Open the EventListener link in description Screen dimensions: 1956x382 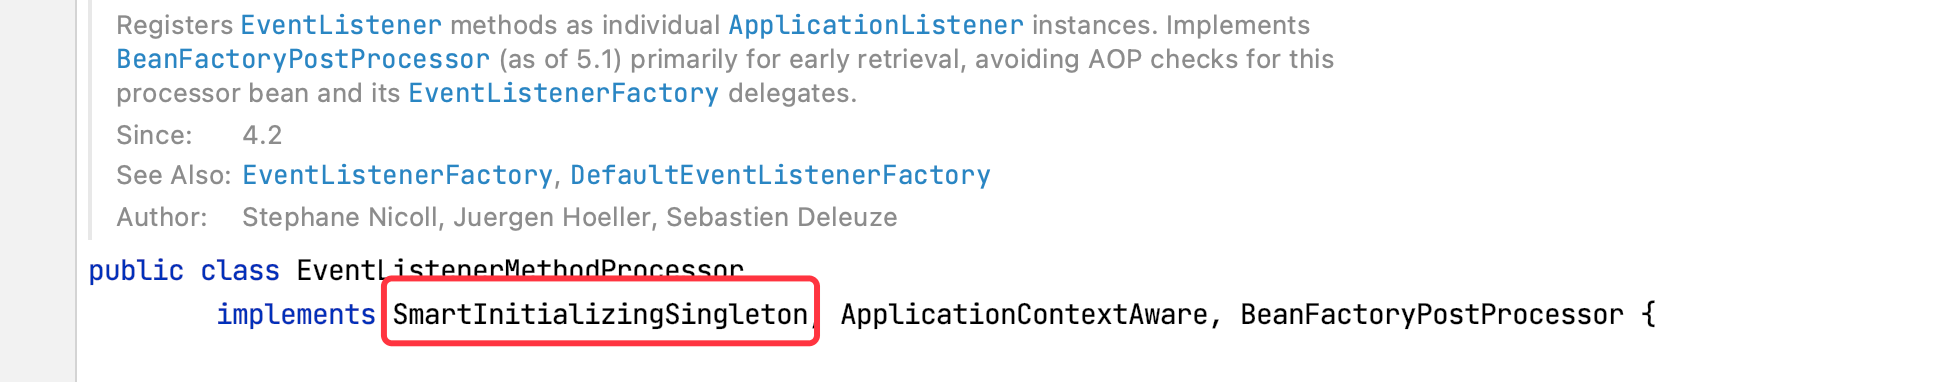[x=341, y=25]
